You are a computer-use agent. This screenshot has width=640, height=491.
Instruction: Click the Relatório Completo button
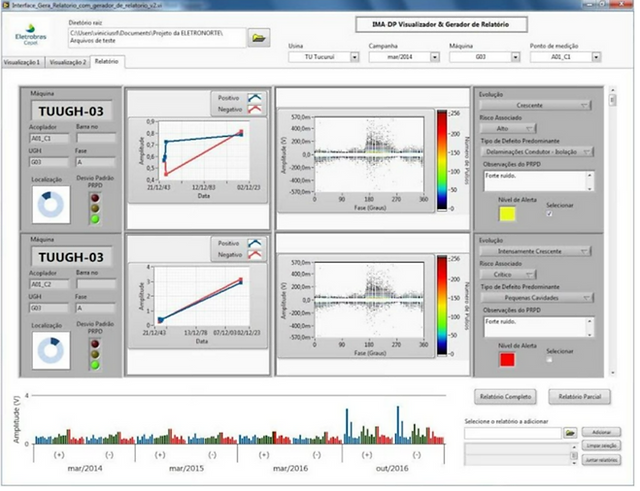[505, 397]
